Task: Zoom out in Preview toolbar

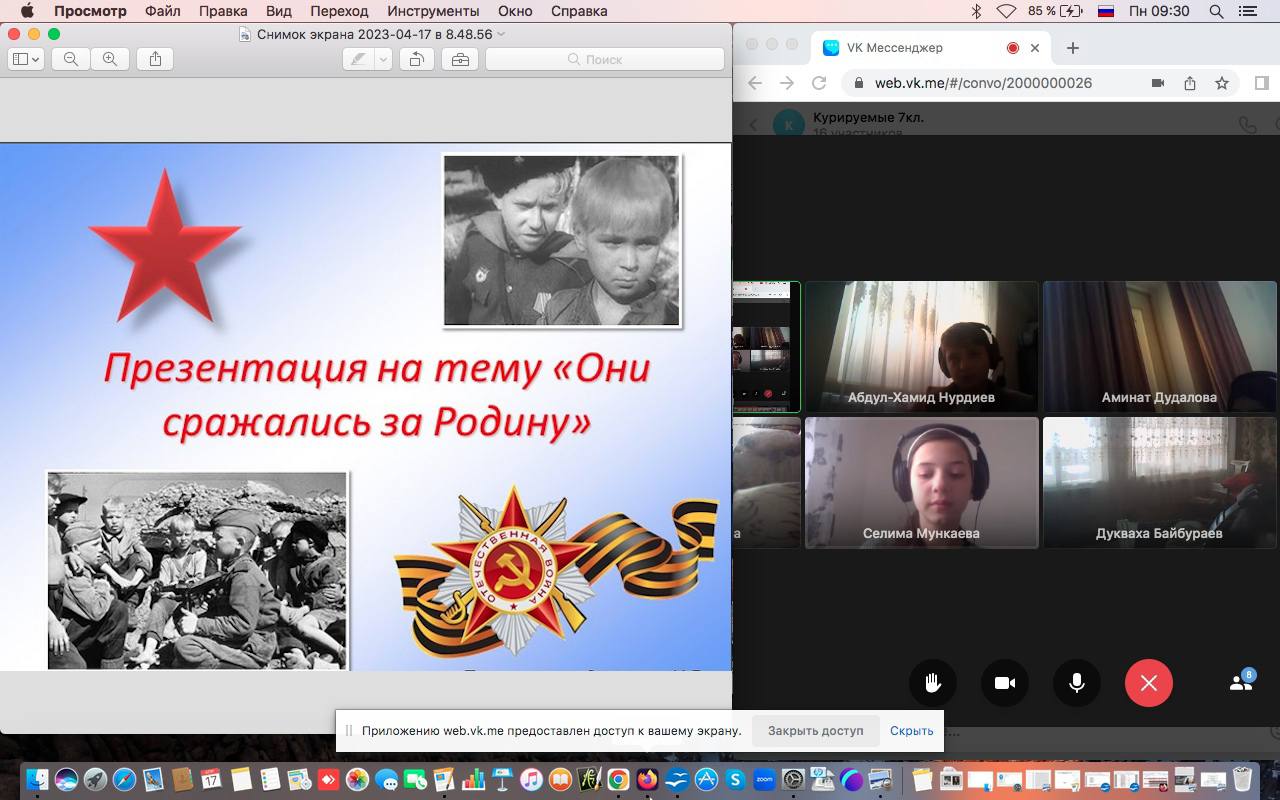Action: coord(71,59)
